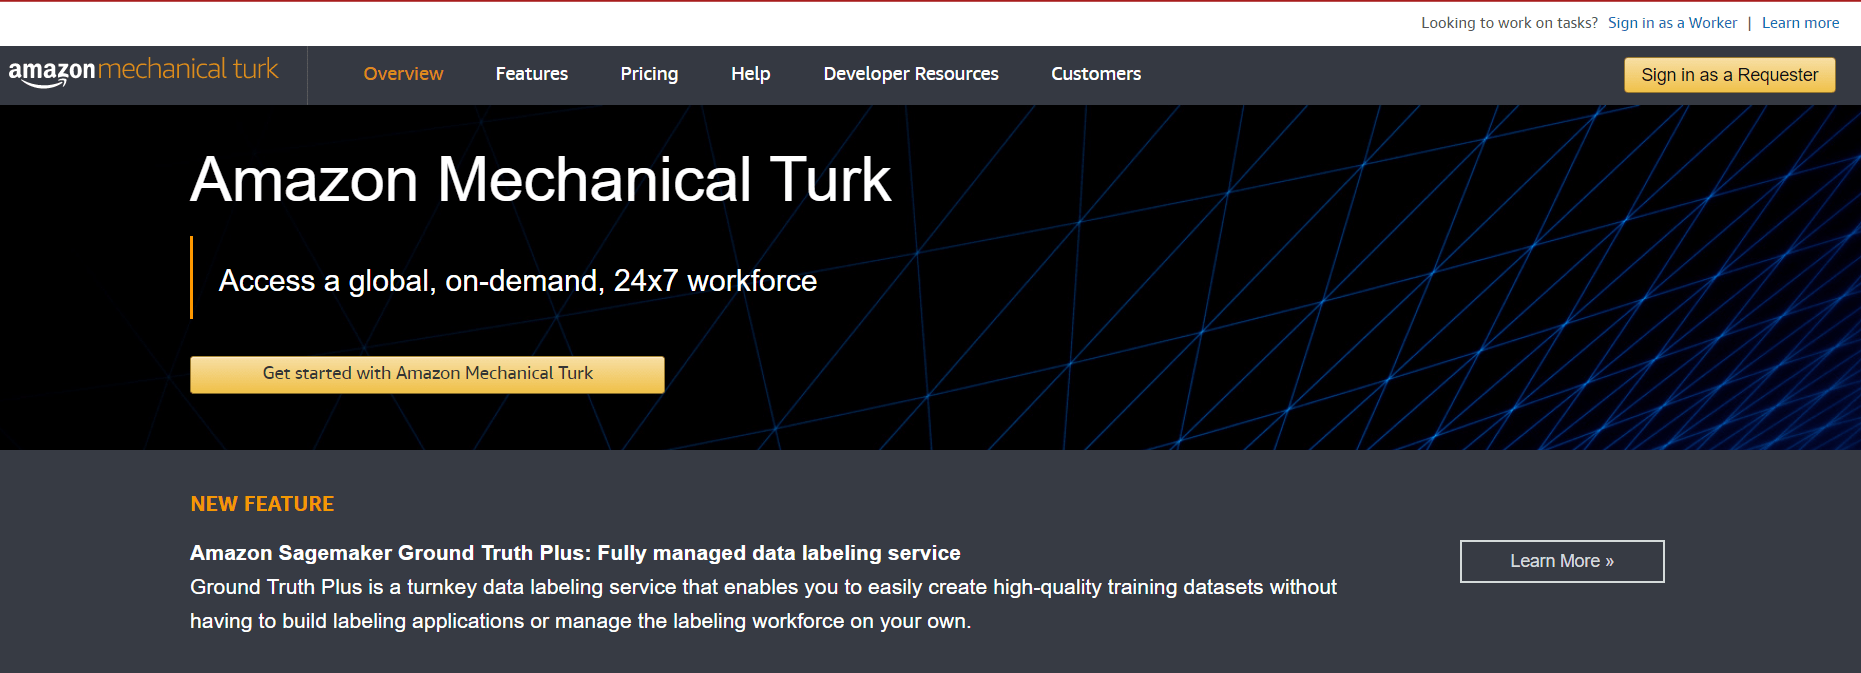Click the Amazon Mechanical Turk hero heading
This screenshot has width=1861, height=673.
541,180
